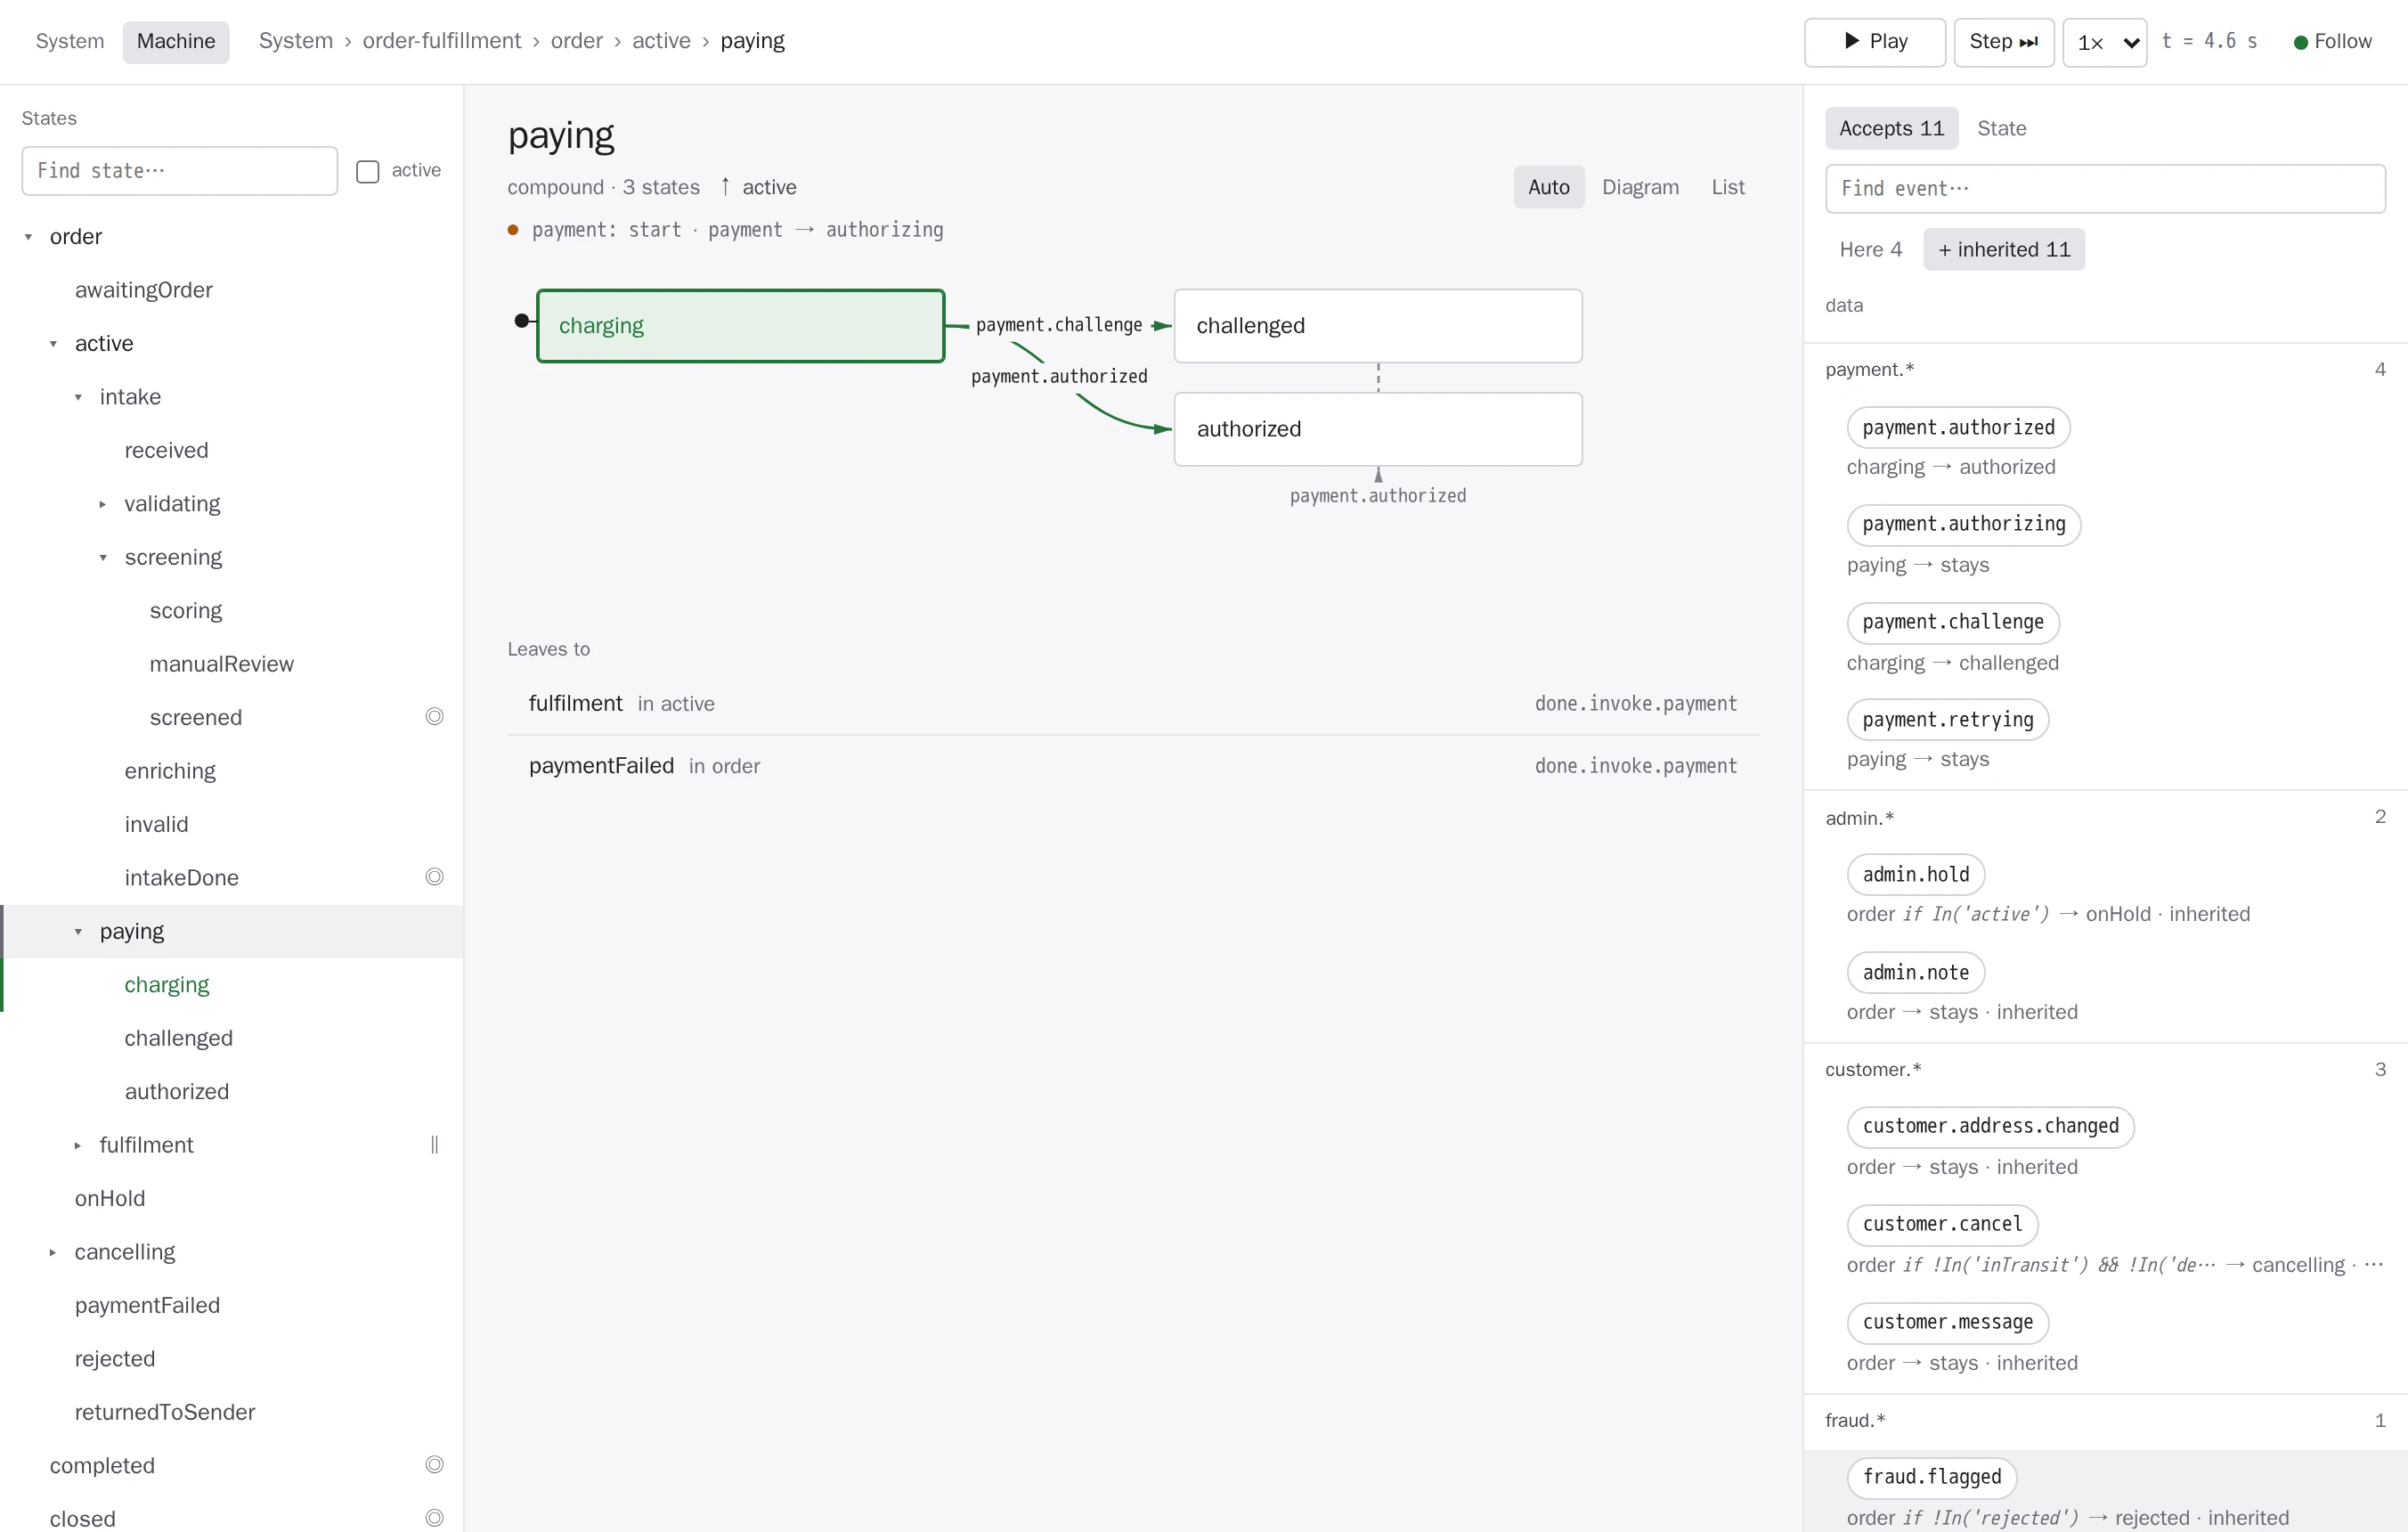Send the admin.note event
The image size is (2408, 1532).
click(1915, 973)
